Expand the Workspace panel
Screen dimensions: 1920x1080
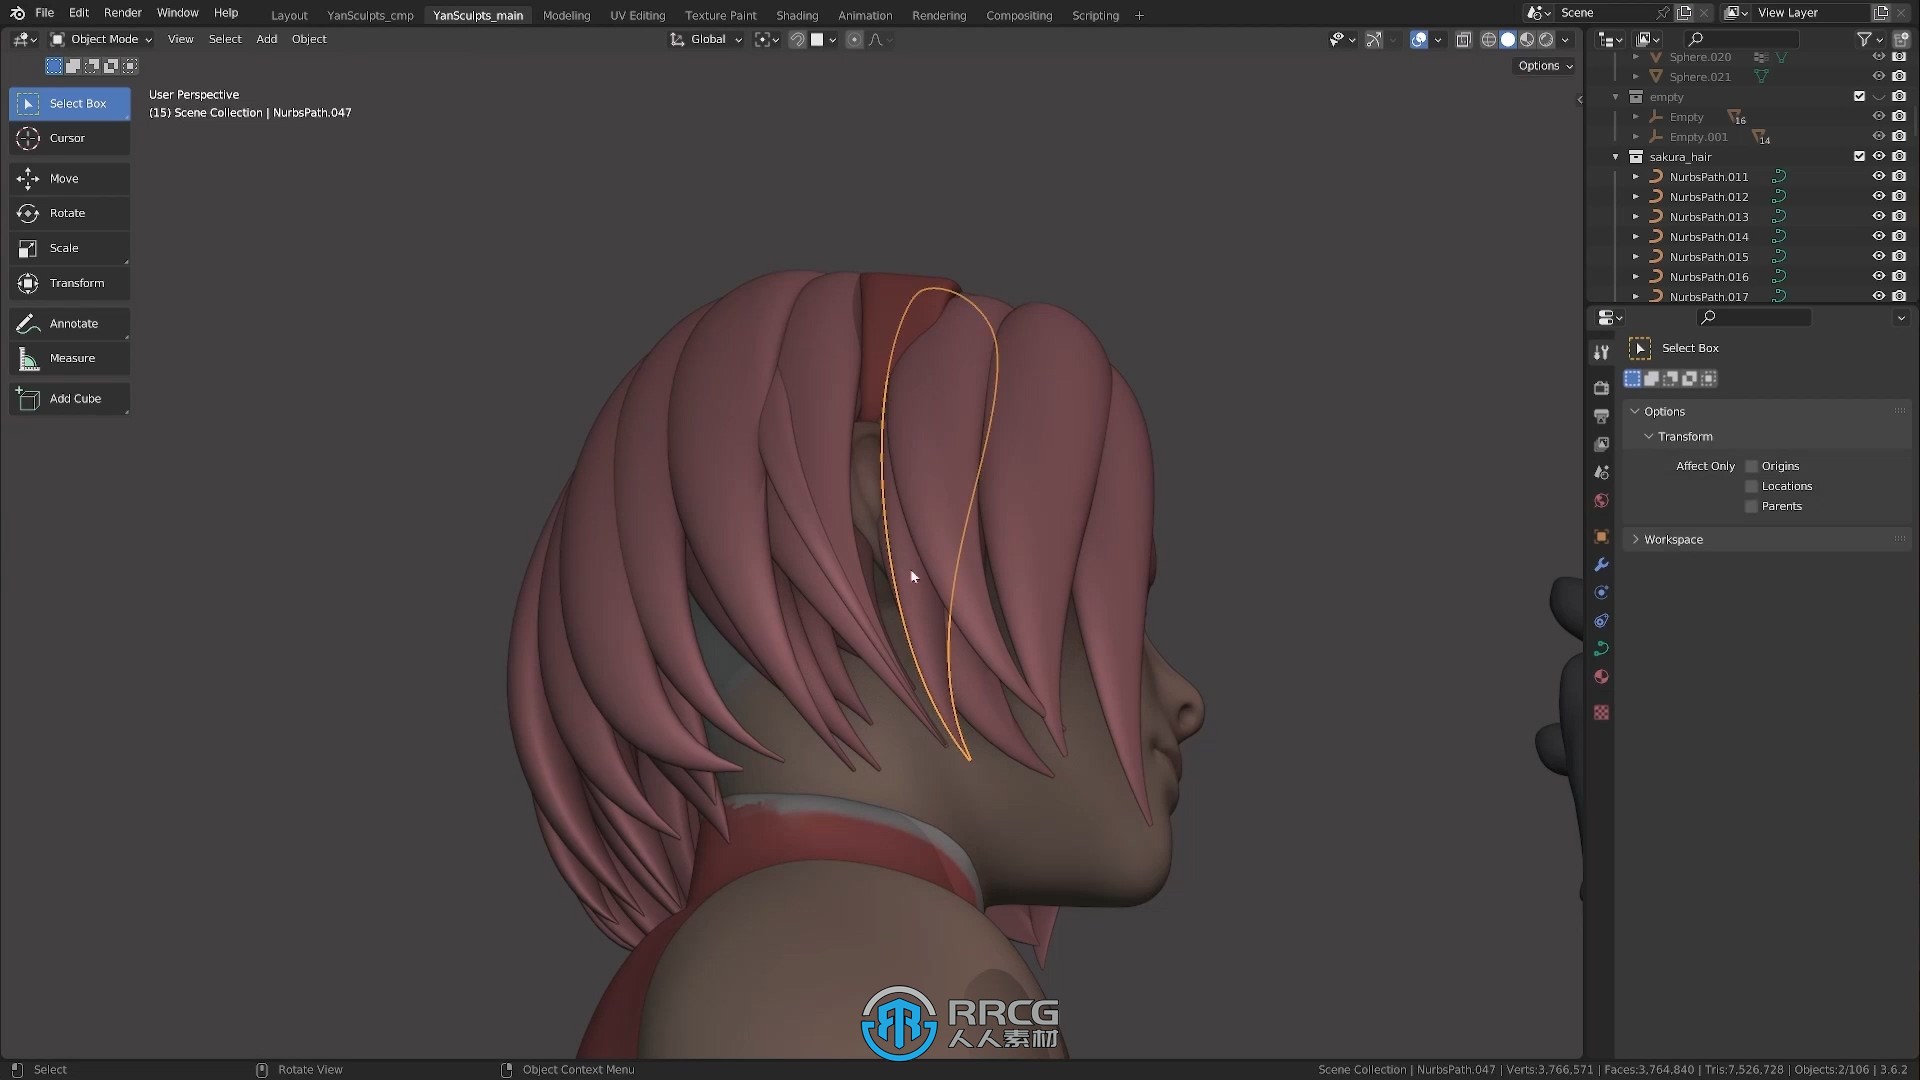click(x=1635, y=539)
